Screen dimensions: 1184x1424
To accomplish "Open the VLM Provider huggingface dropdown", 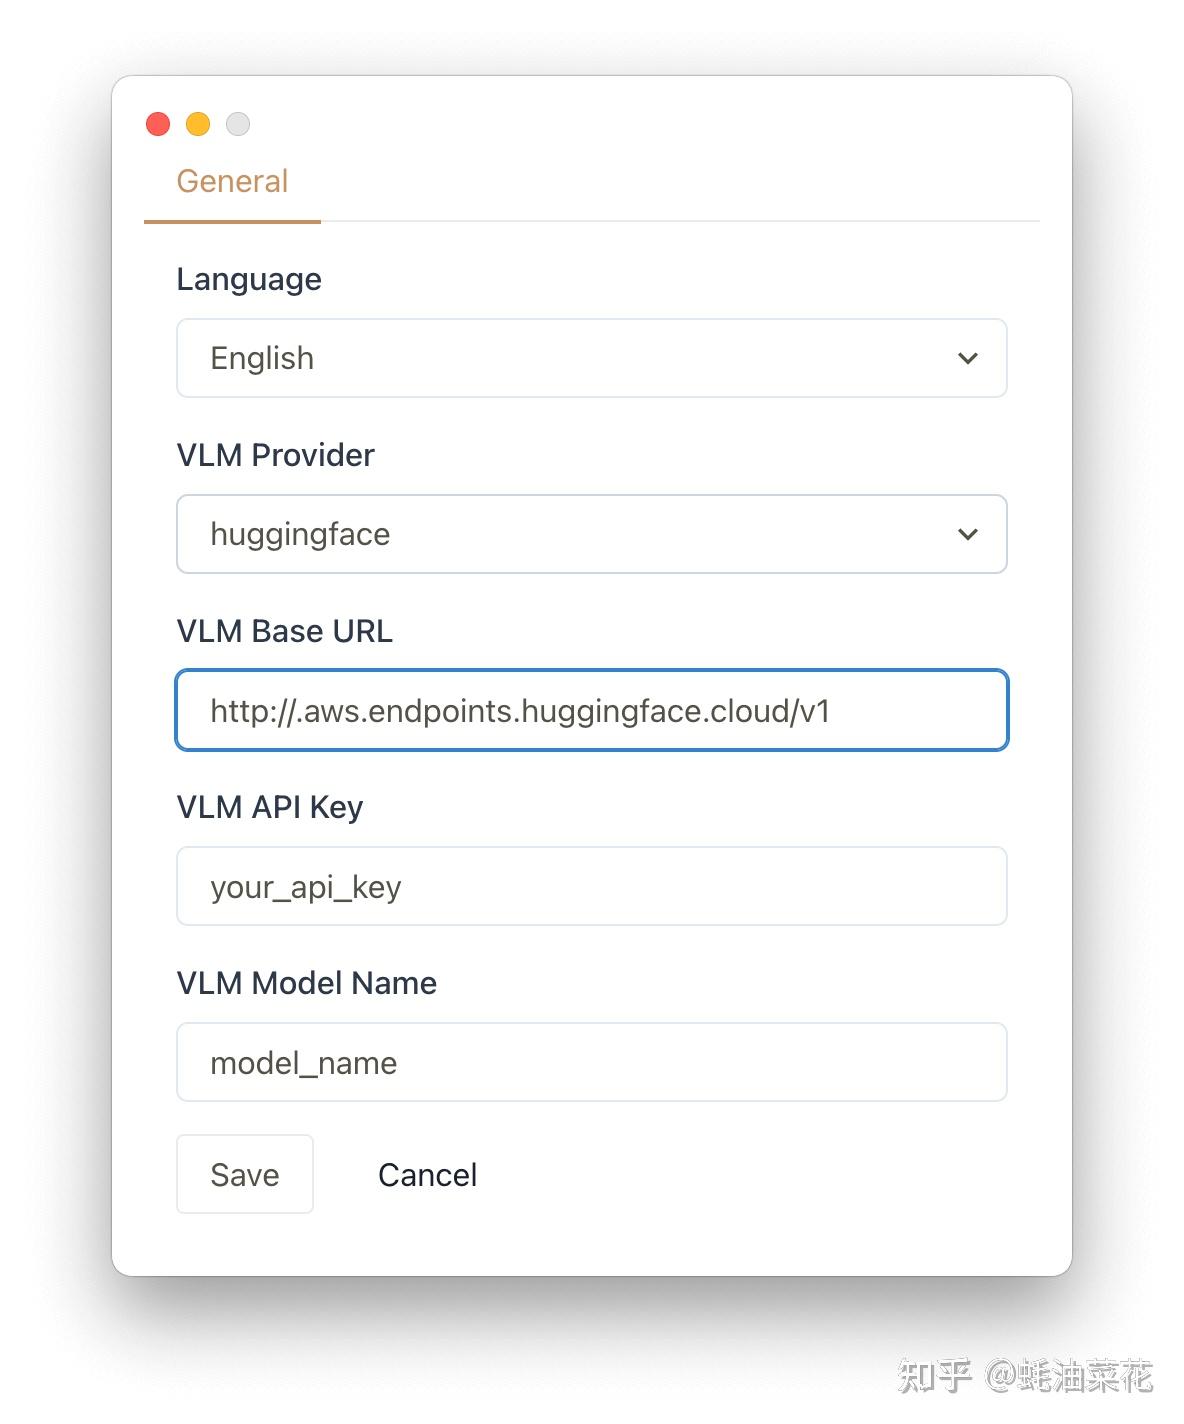I will 590,534.
